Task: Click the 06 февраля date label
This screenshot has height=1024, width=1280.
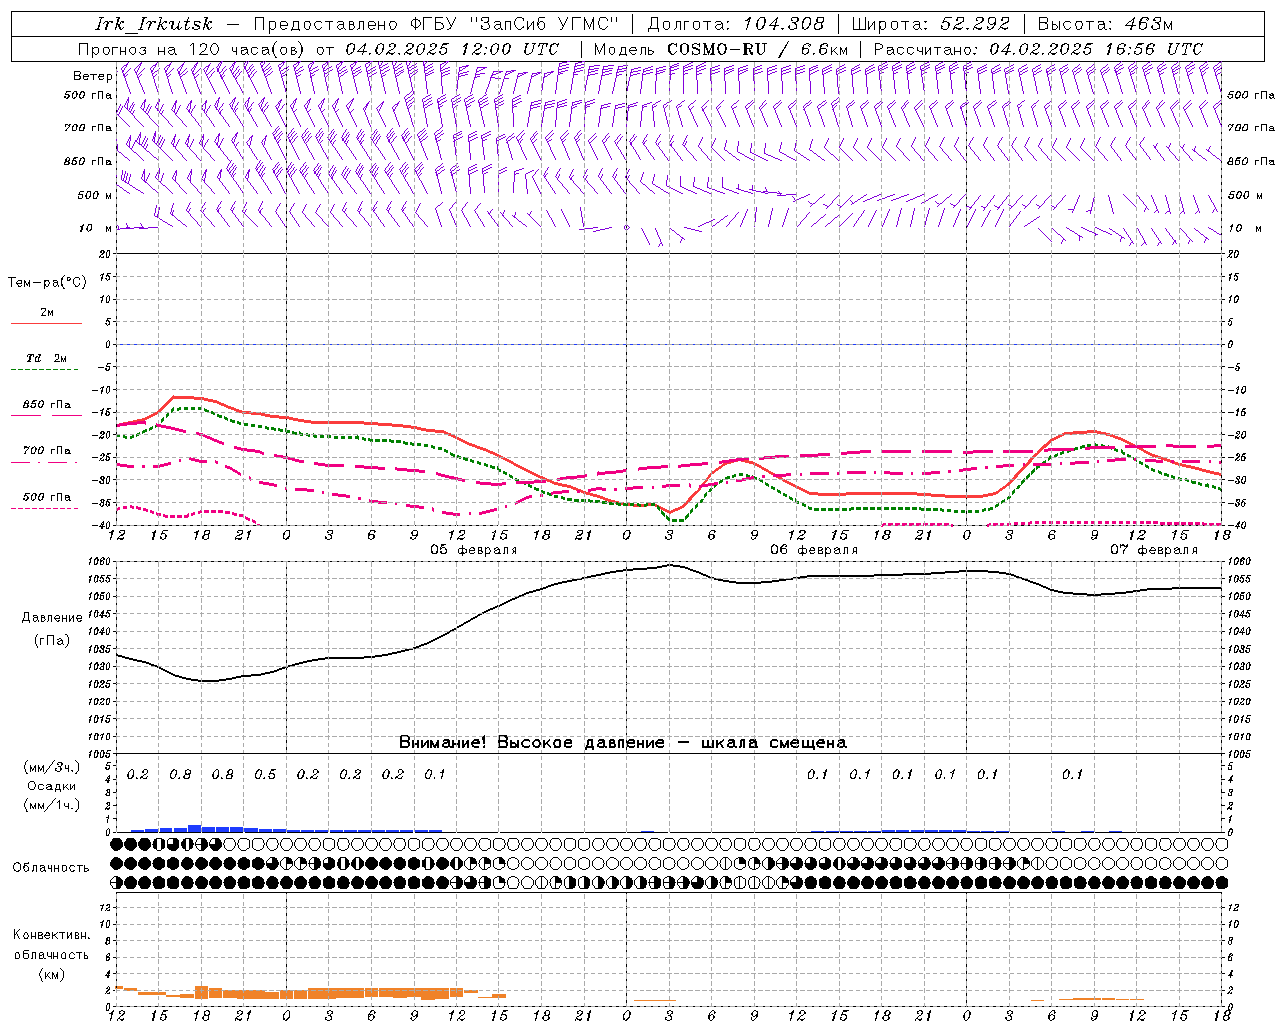Action: (x=813, y=550)
